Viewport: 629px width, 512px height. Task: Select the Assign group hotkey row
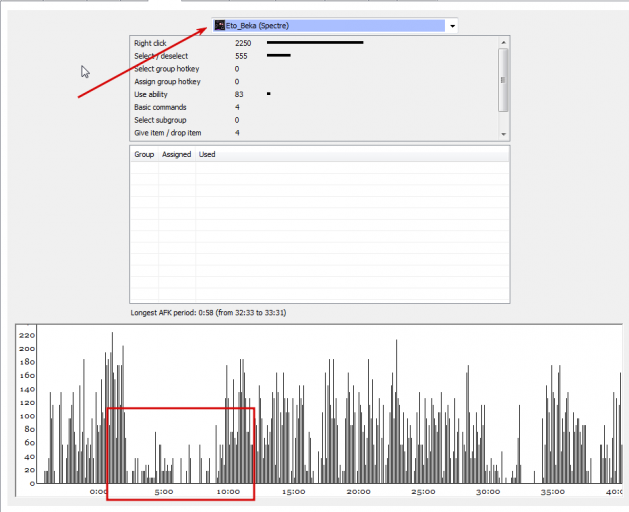(x=314, y=81)
